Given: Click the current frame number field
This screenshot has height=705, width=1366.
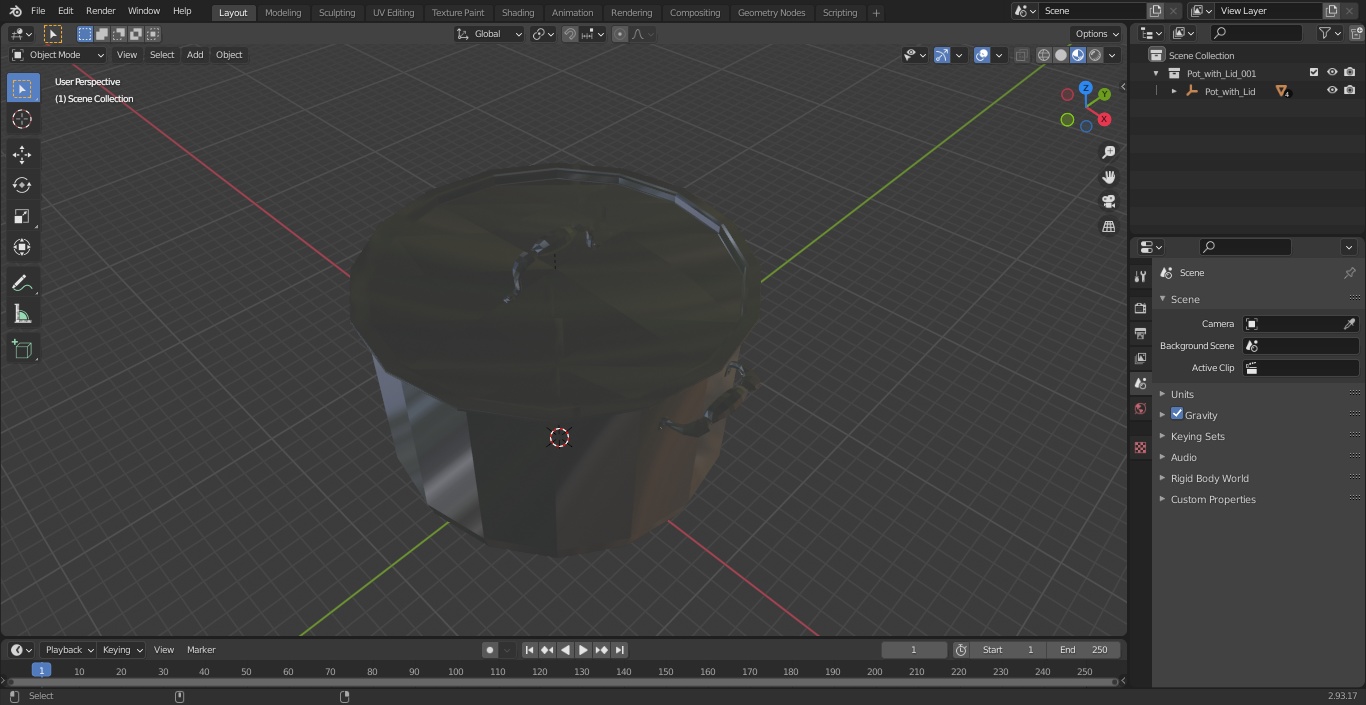Looking at the screenshot, I should click(914, 650).
